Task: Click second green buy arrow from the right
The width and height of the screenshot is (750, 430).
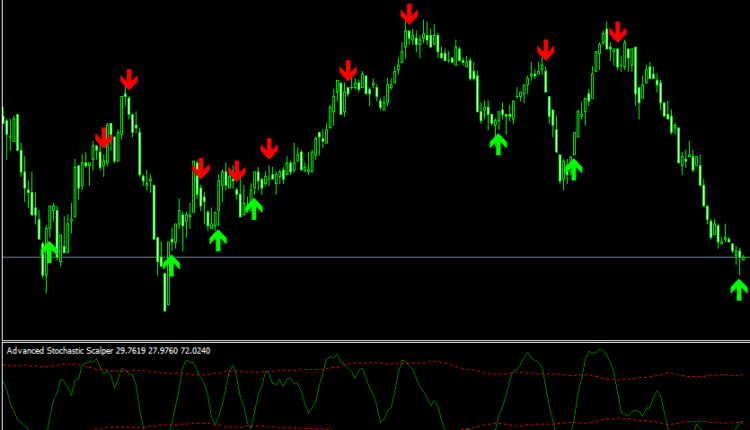Action: [572, 168]
